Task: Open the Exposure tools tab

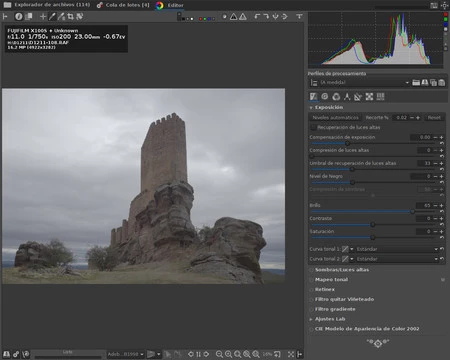Action: point(313,97)
